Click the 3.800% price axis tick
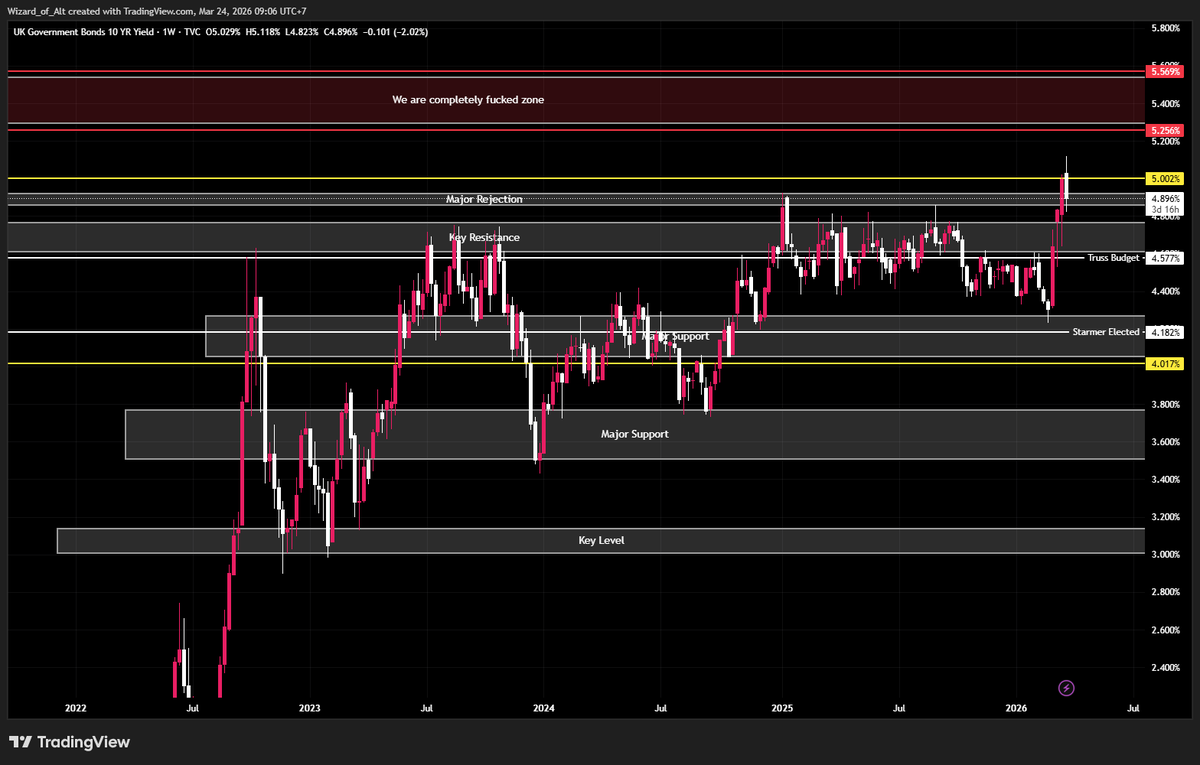This screenshot has width=1200, height=765. coord(1165,405)
